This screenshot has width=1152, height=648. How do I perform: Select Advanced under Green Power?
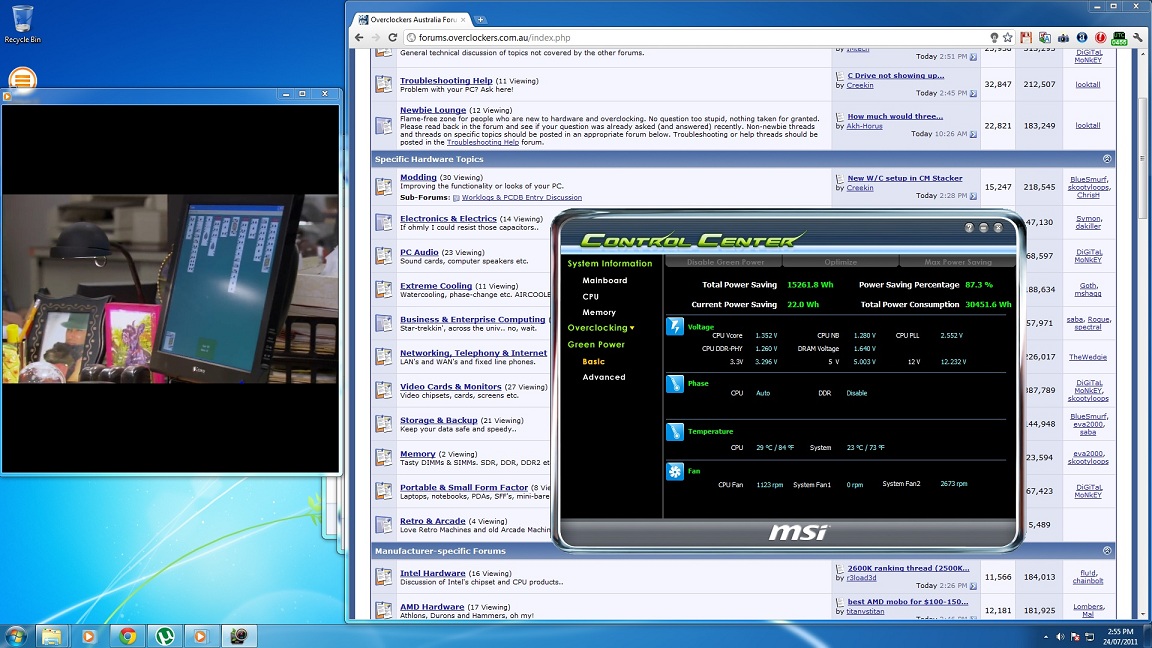pos(604,377)
